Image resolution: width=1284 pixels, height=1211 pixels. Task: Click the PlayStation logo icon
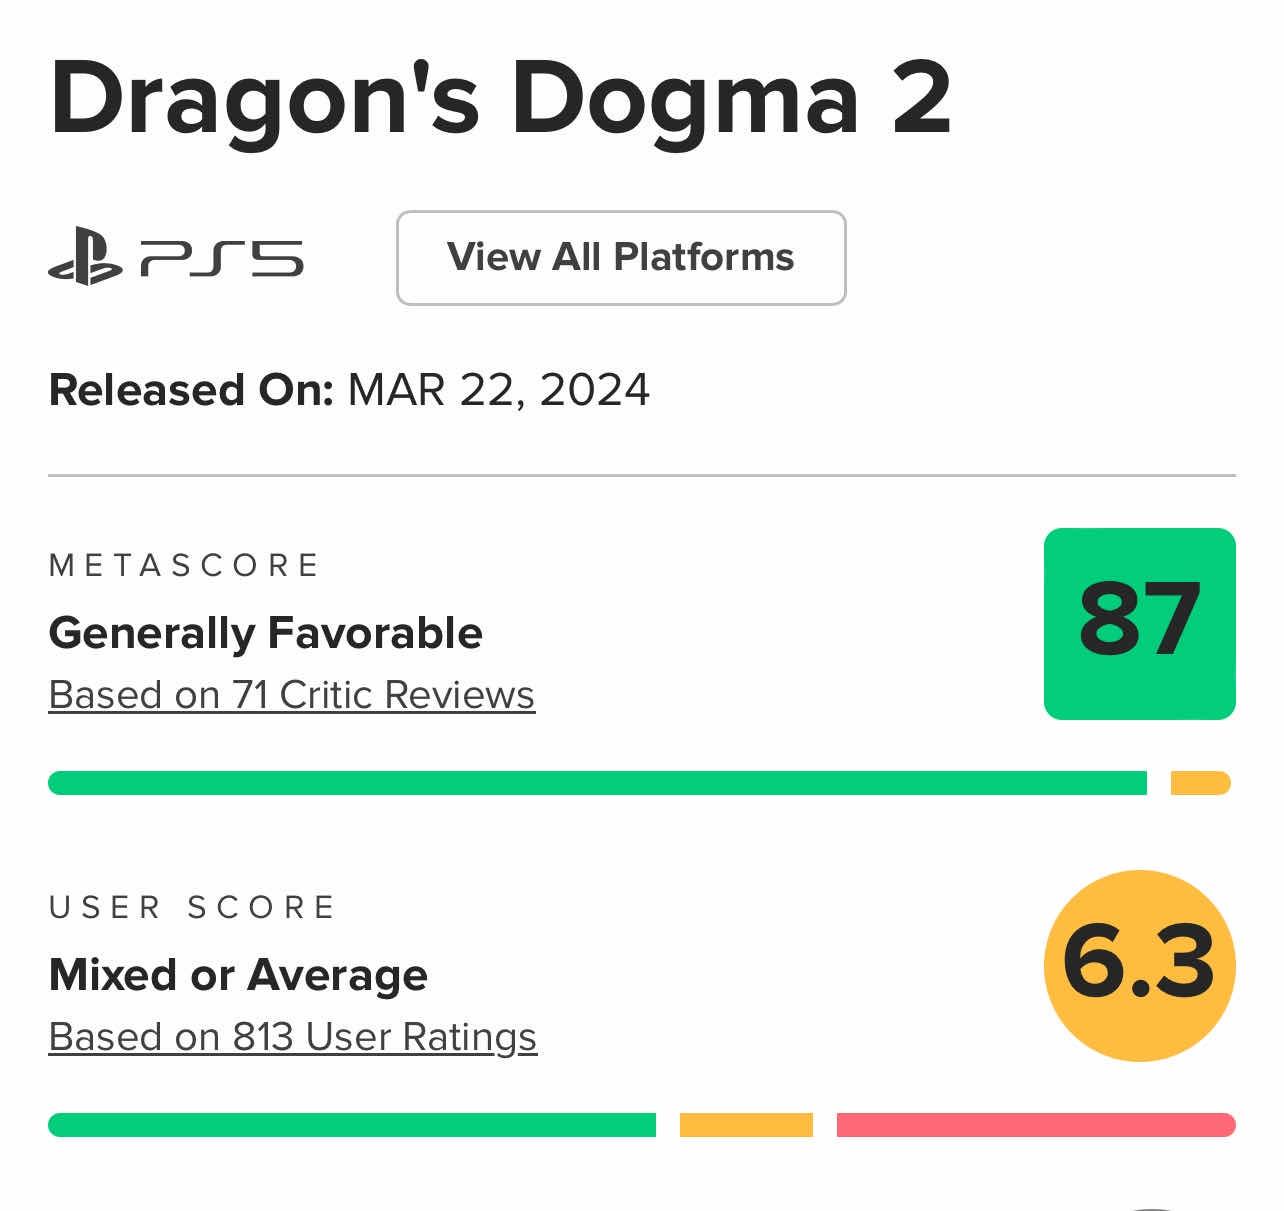(x=85, y=257)
